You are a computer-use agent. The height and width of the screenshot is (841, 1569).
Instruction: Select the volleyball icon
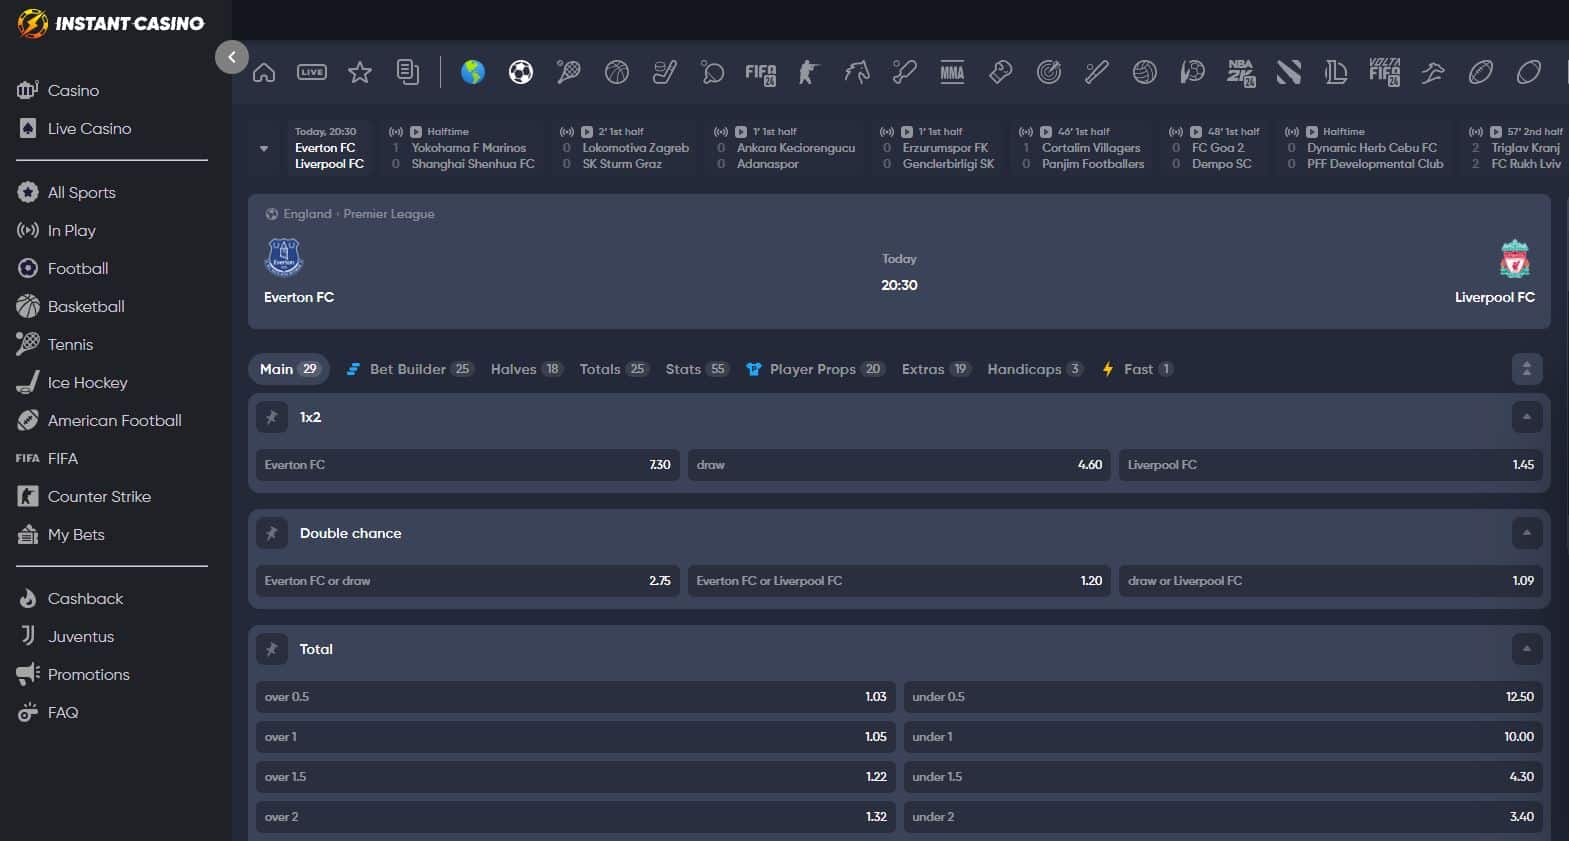click(x=1145, y=72)
